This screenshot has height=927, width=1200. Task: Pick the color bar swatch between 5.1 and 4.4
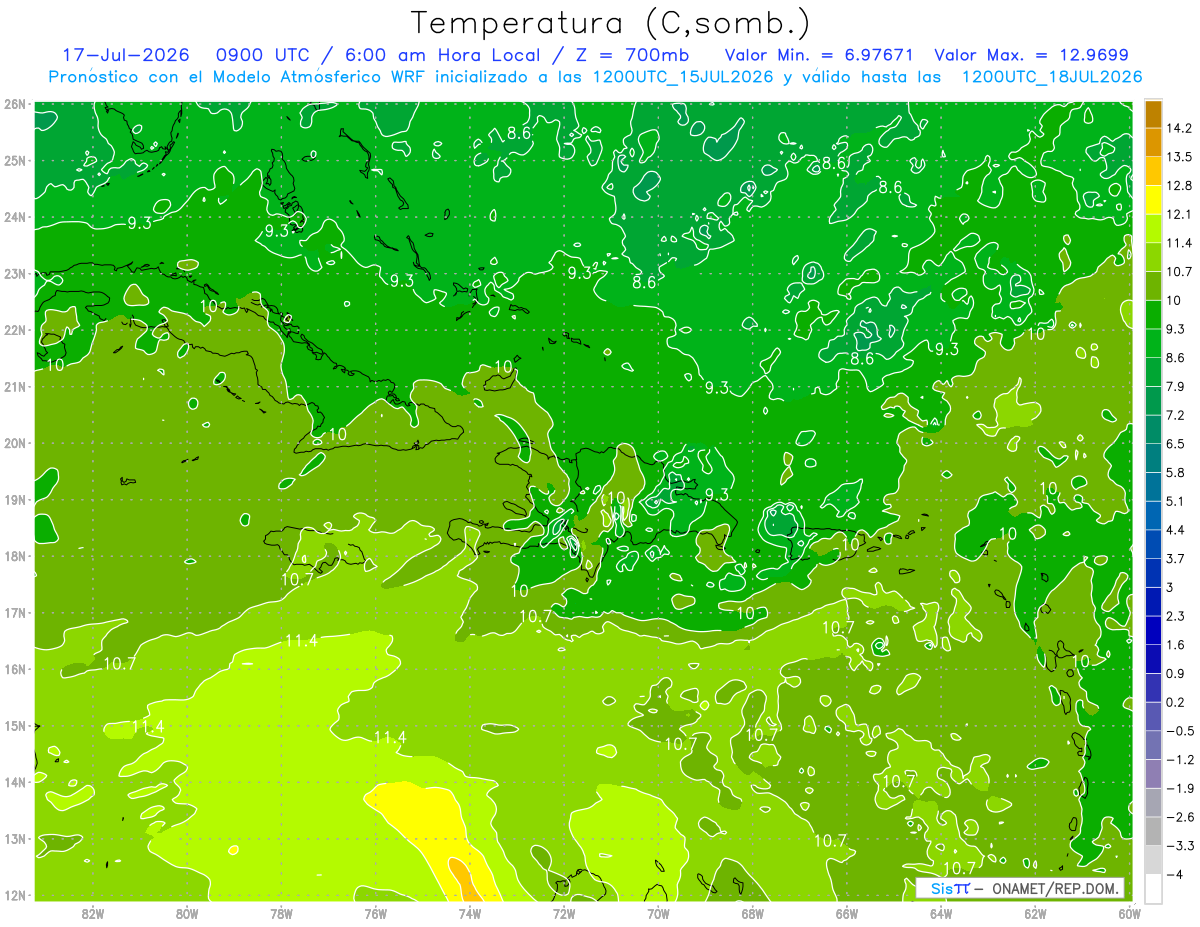click(x=1153, y=515)
